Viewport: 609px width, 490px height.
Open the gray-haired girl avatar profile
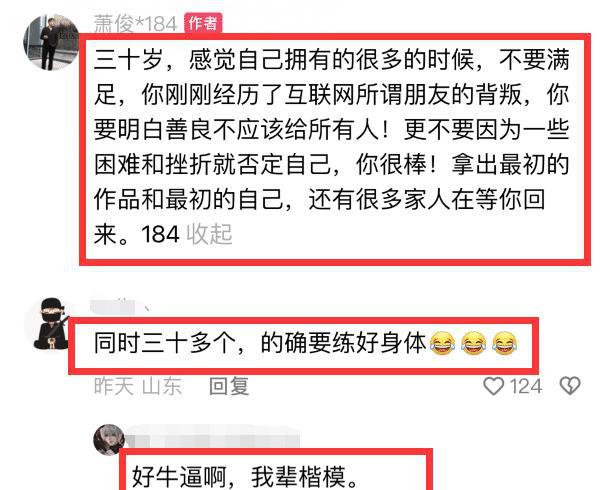tap(109, 440)
